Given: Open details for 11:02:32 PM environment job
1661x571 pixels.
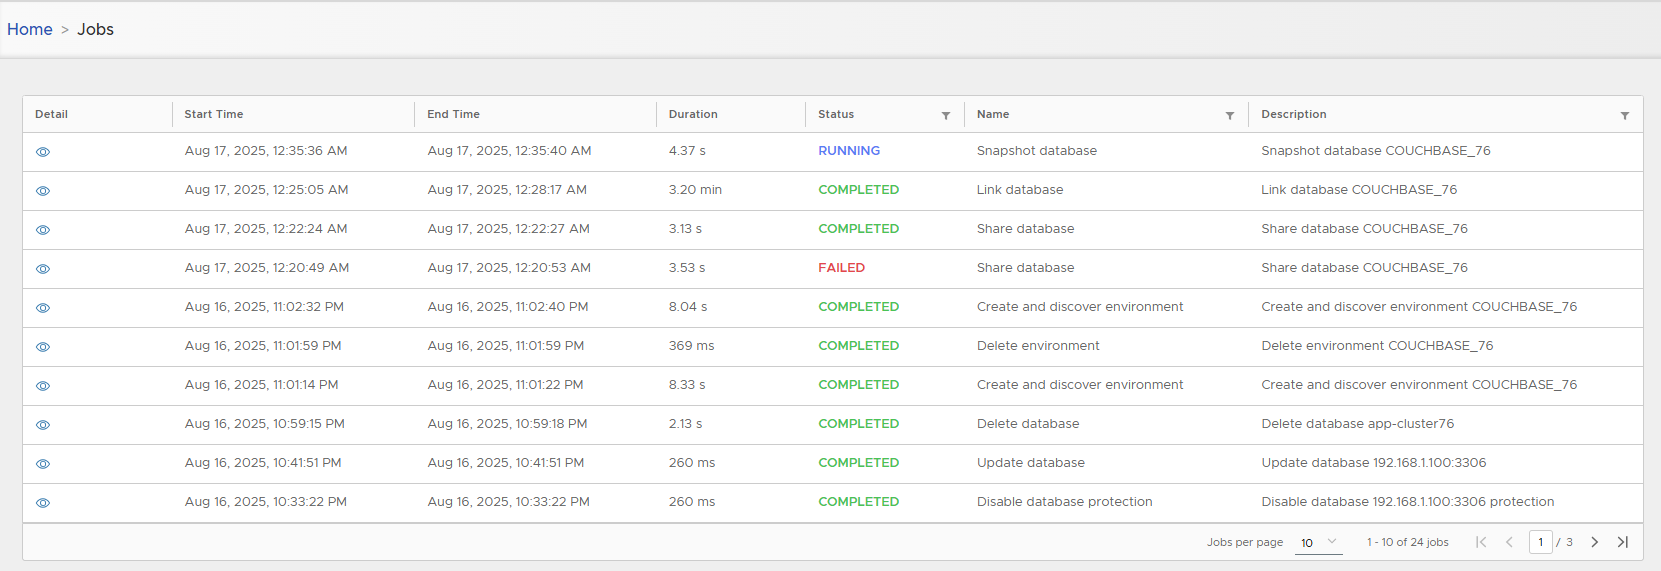Looking at the screenshot, I should (x=43, y=308).
